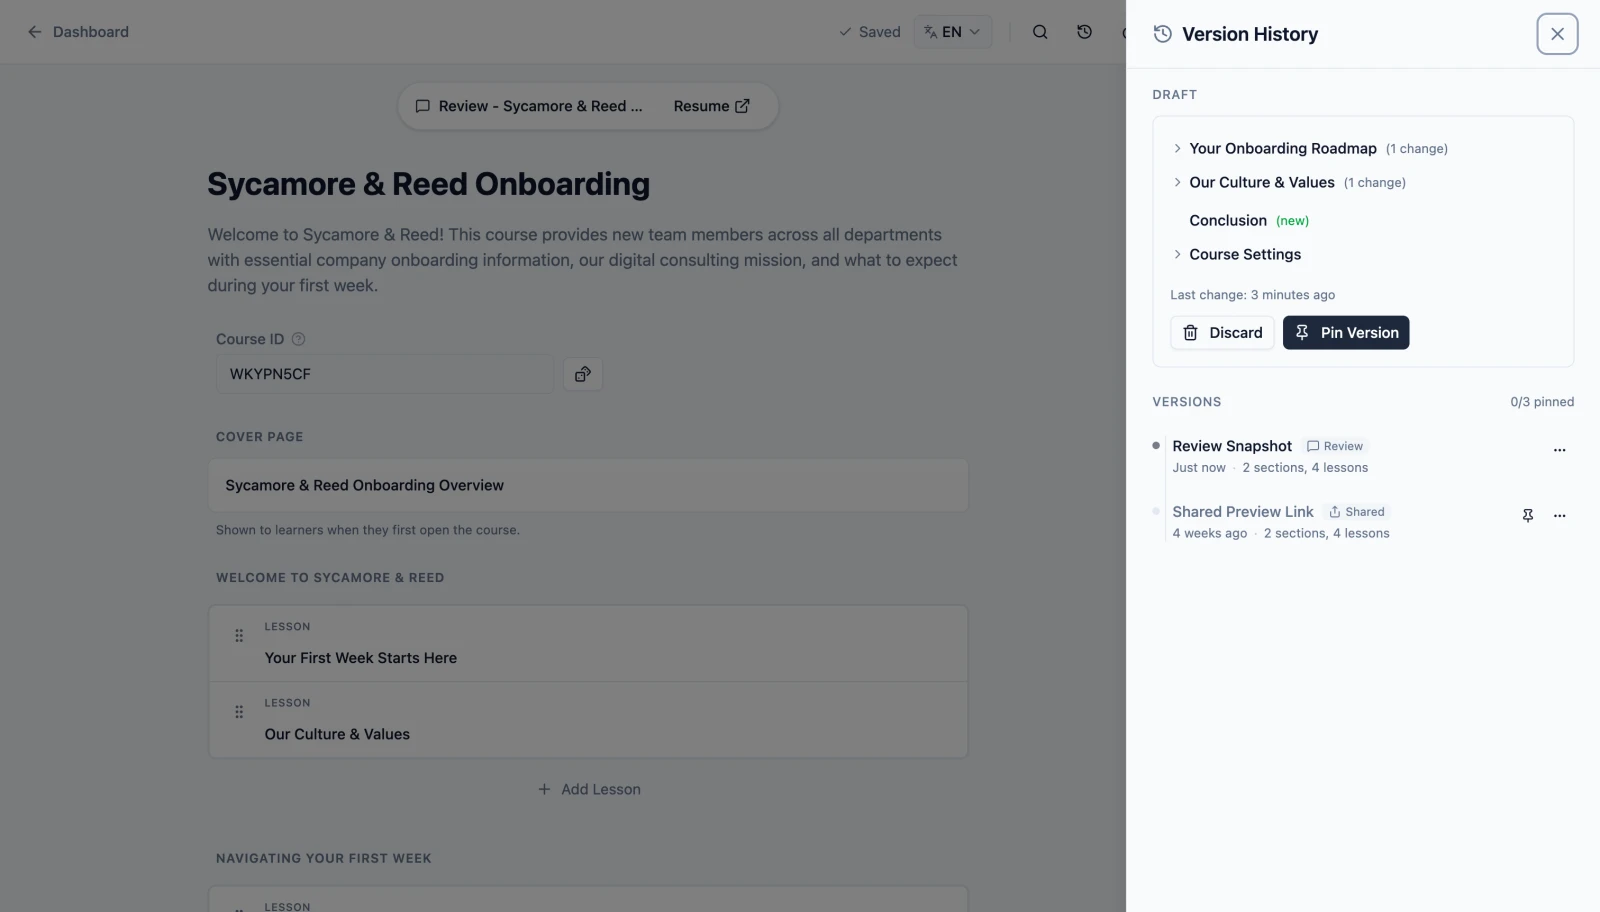Select the Shared Preview Link version
The width and height of the screenshot is (1600, 912).
(1243, 511)
